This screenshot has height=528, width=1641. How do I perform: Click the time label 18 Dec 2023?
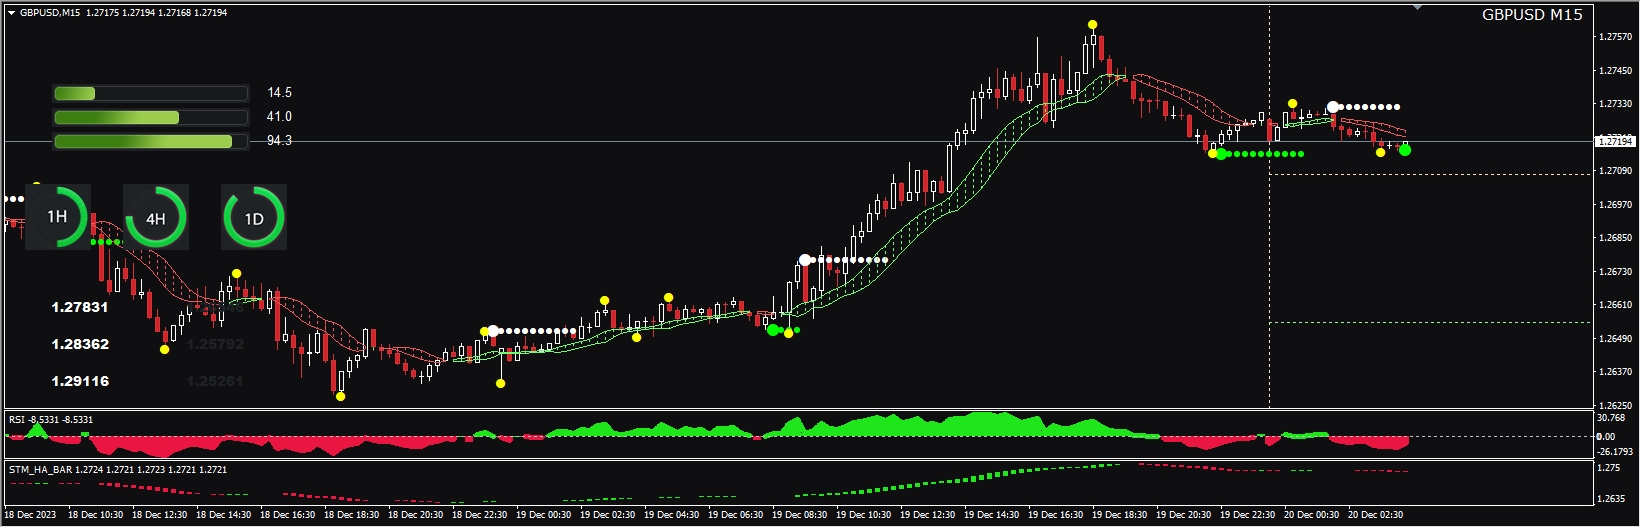tap(31, 515)
